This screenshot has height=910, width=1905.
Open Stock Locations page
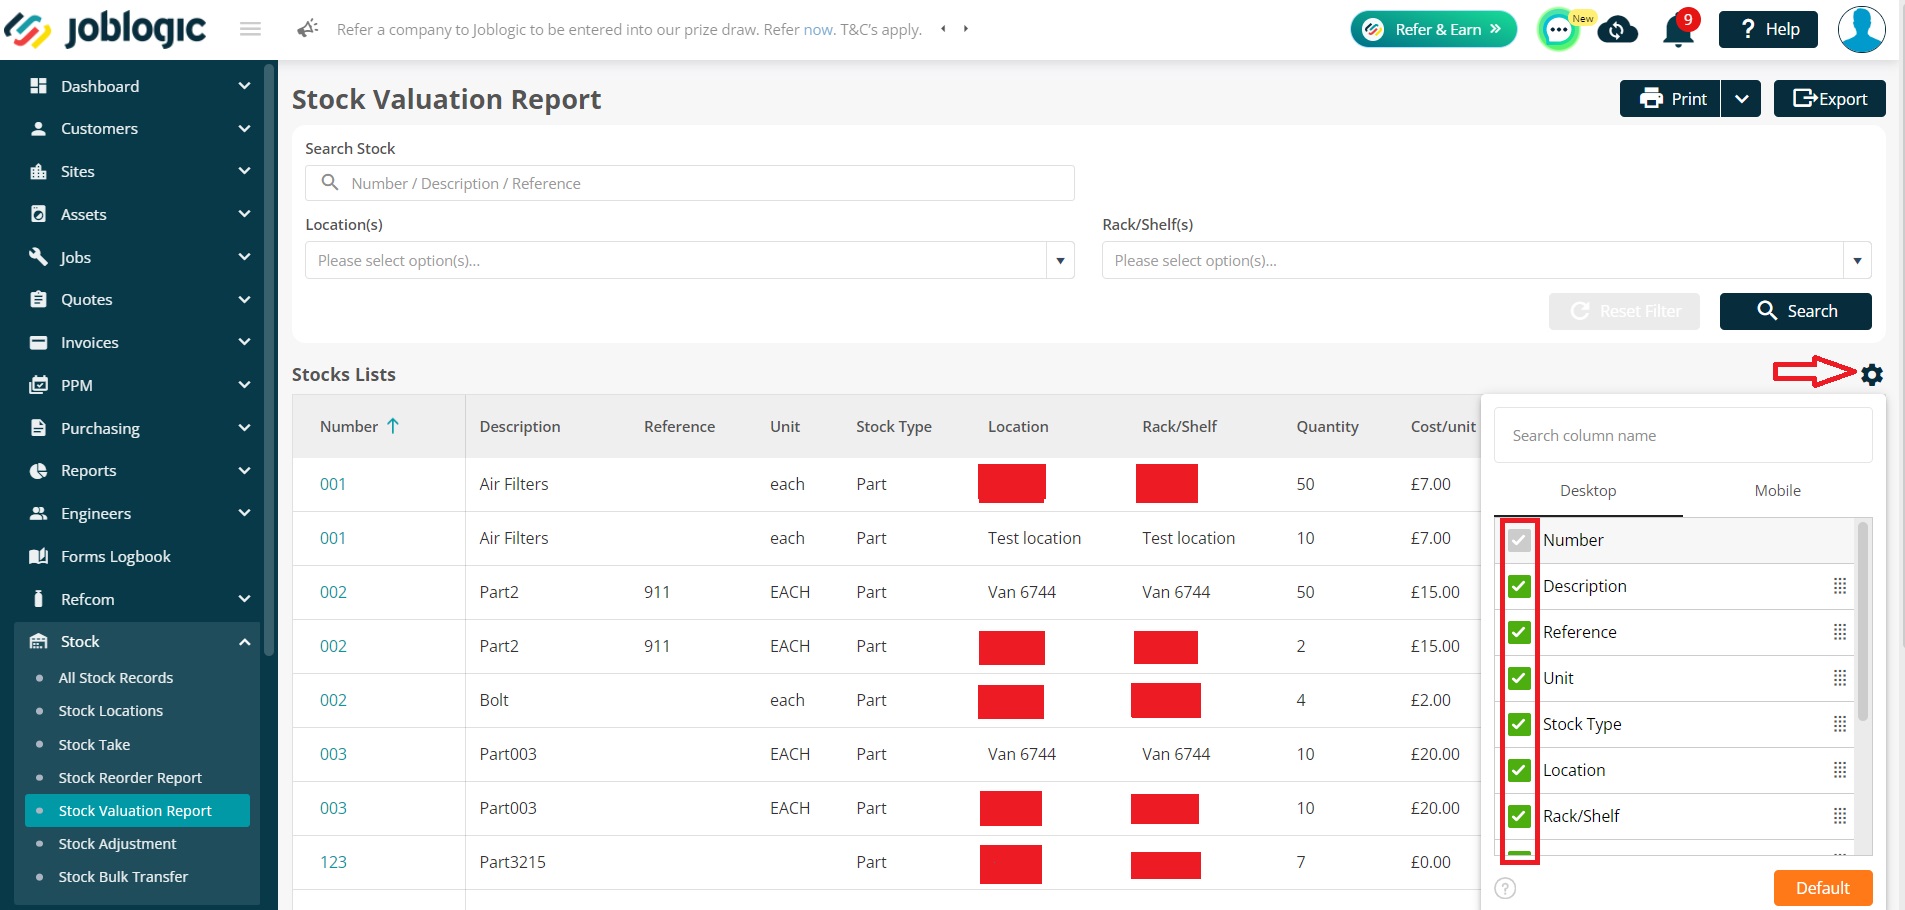tap(111, 711)
